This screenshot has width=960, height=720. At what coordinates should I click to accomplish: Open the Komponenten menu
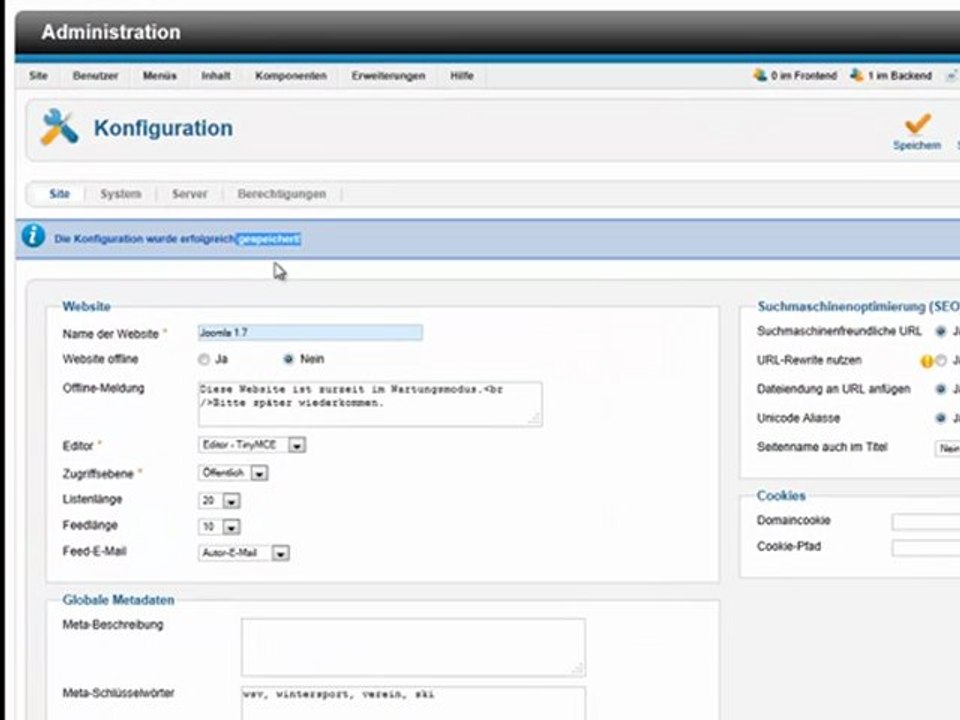click(291, 76)
